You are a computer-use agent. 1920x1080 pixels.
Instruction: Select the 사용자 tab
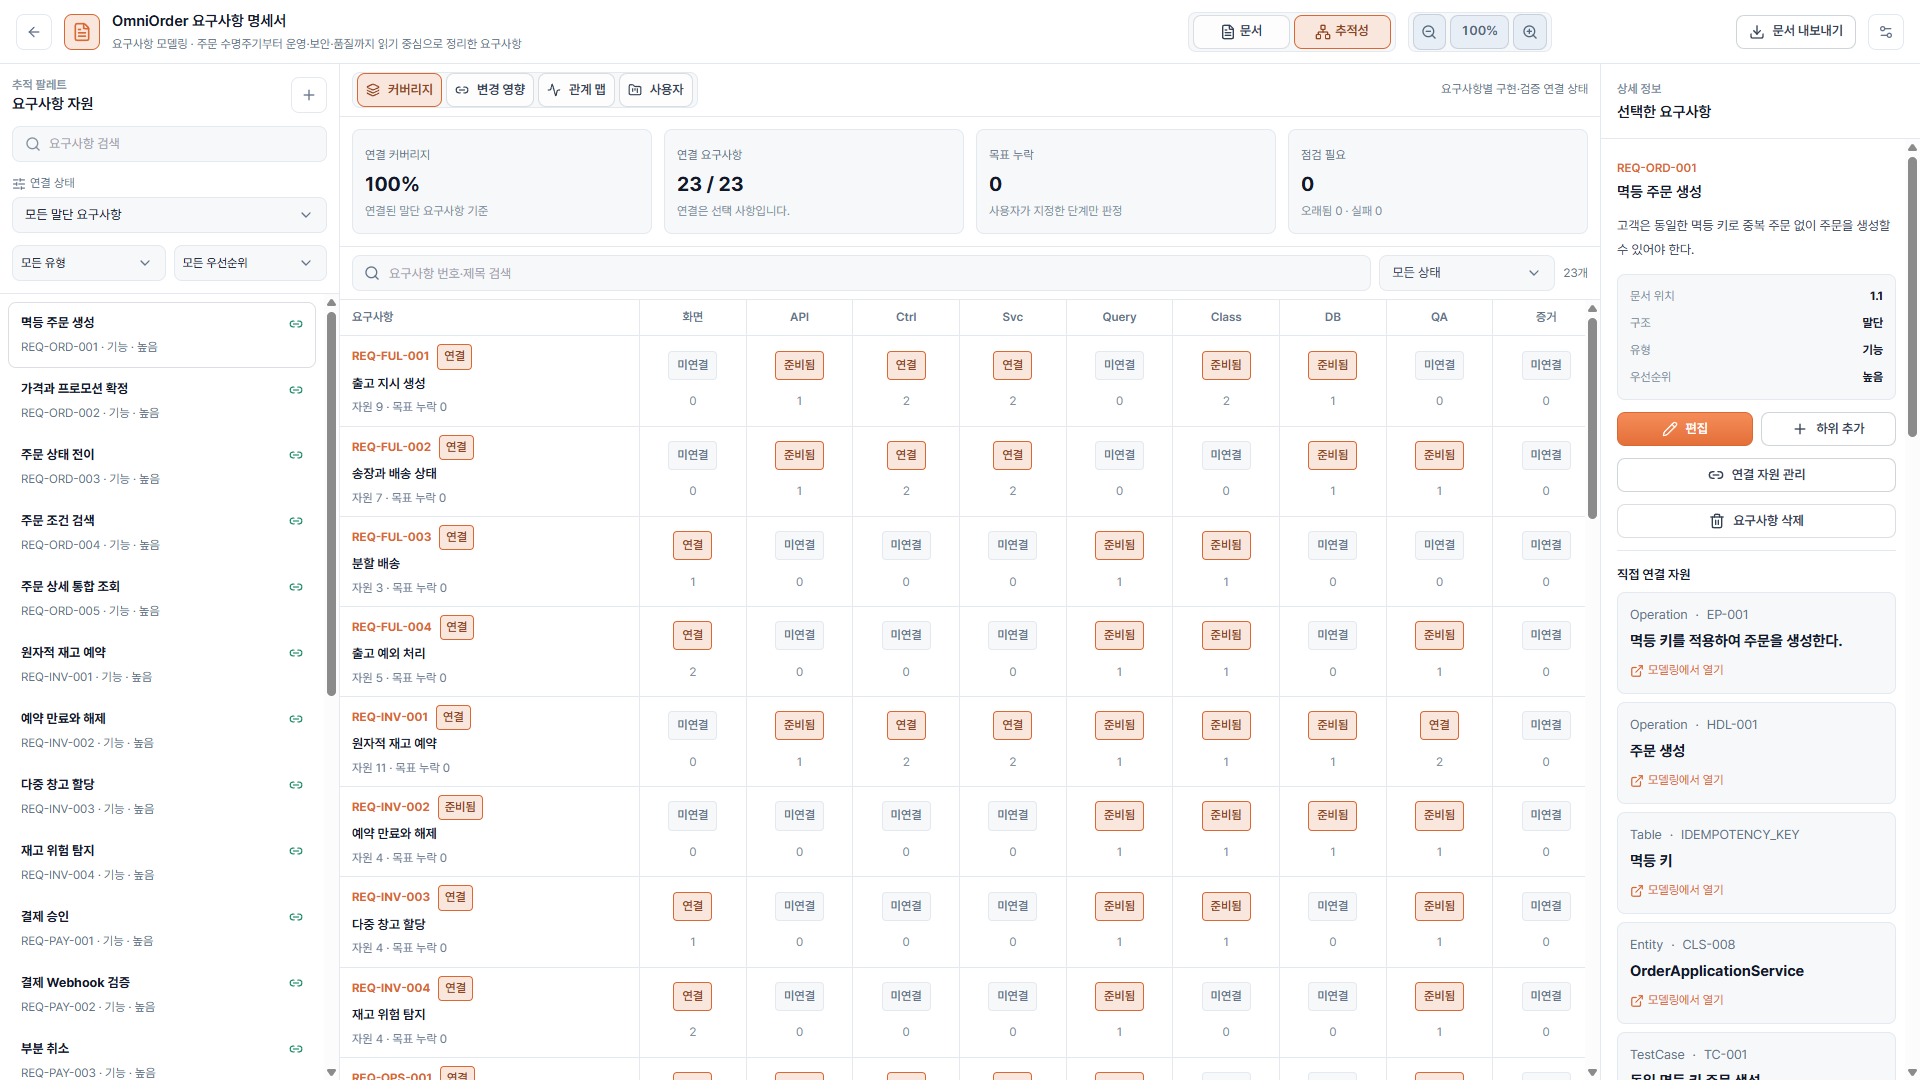pos(656,90)
